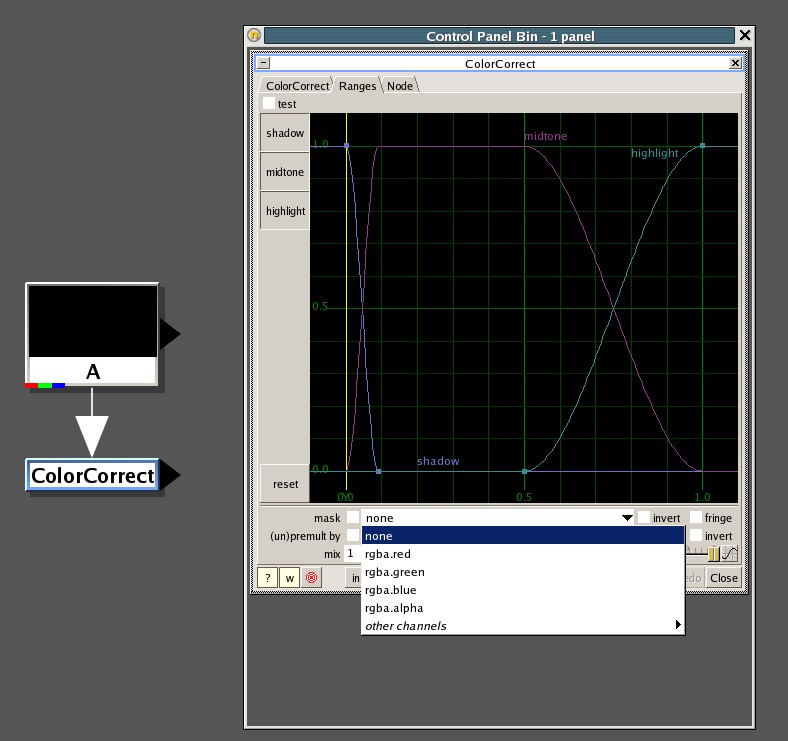Screen dimensions: 788x741
Task: Open help with the ? button
Action: (x=267, y=578)
